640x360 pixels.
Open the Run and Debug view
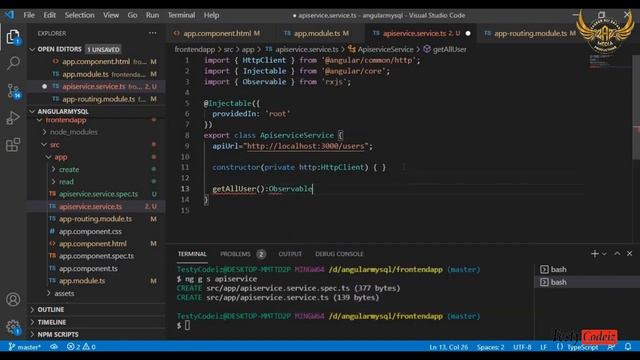tap(13, 118)
